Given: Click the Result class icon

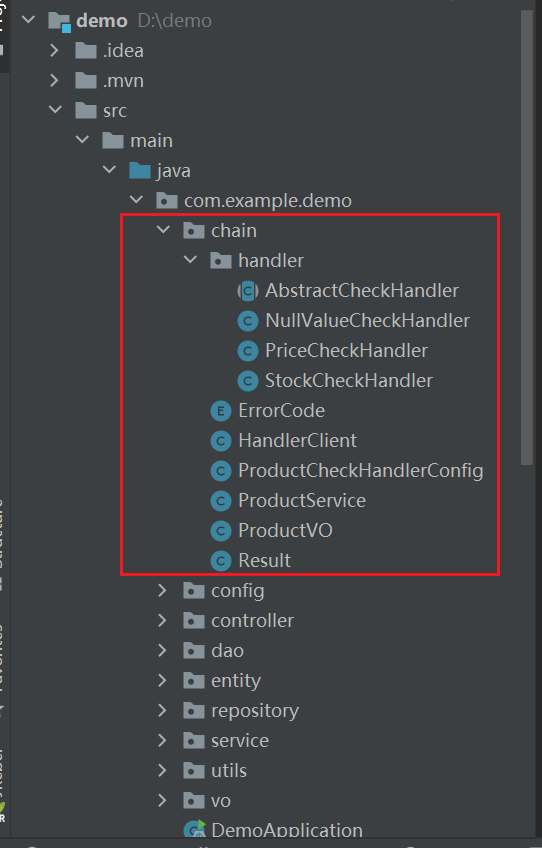Looking at the screenshot, I should point(221,561).
